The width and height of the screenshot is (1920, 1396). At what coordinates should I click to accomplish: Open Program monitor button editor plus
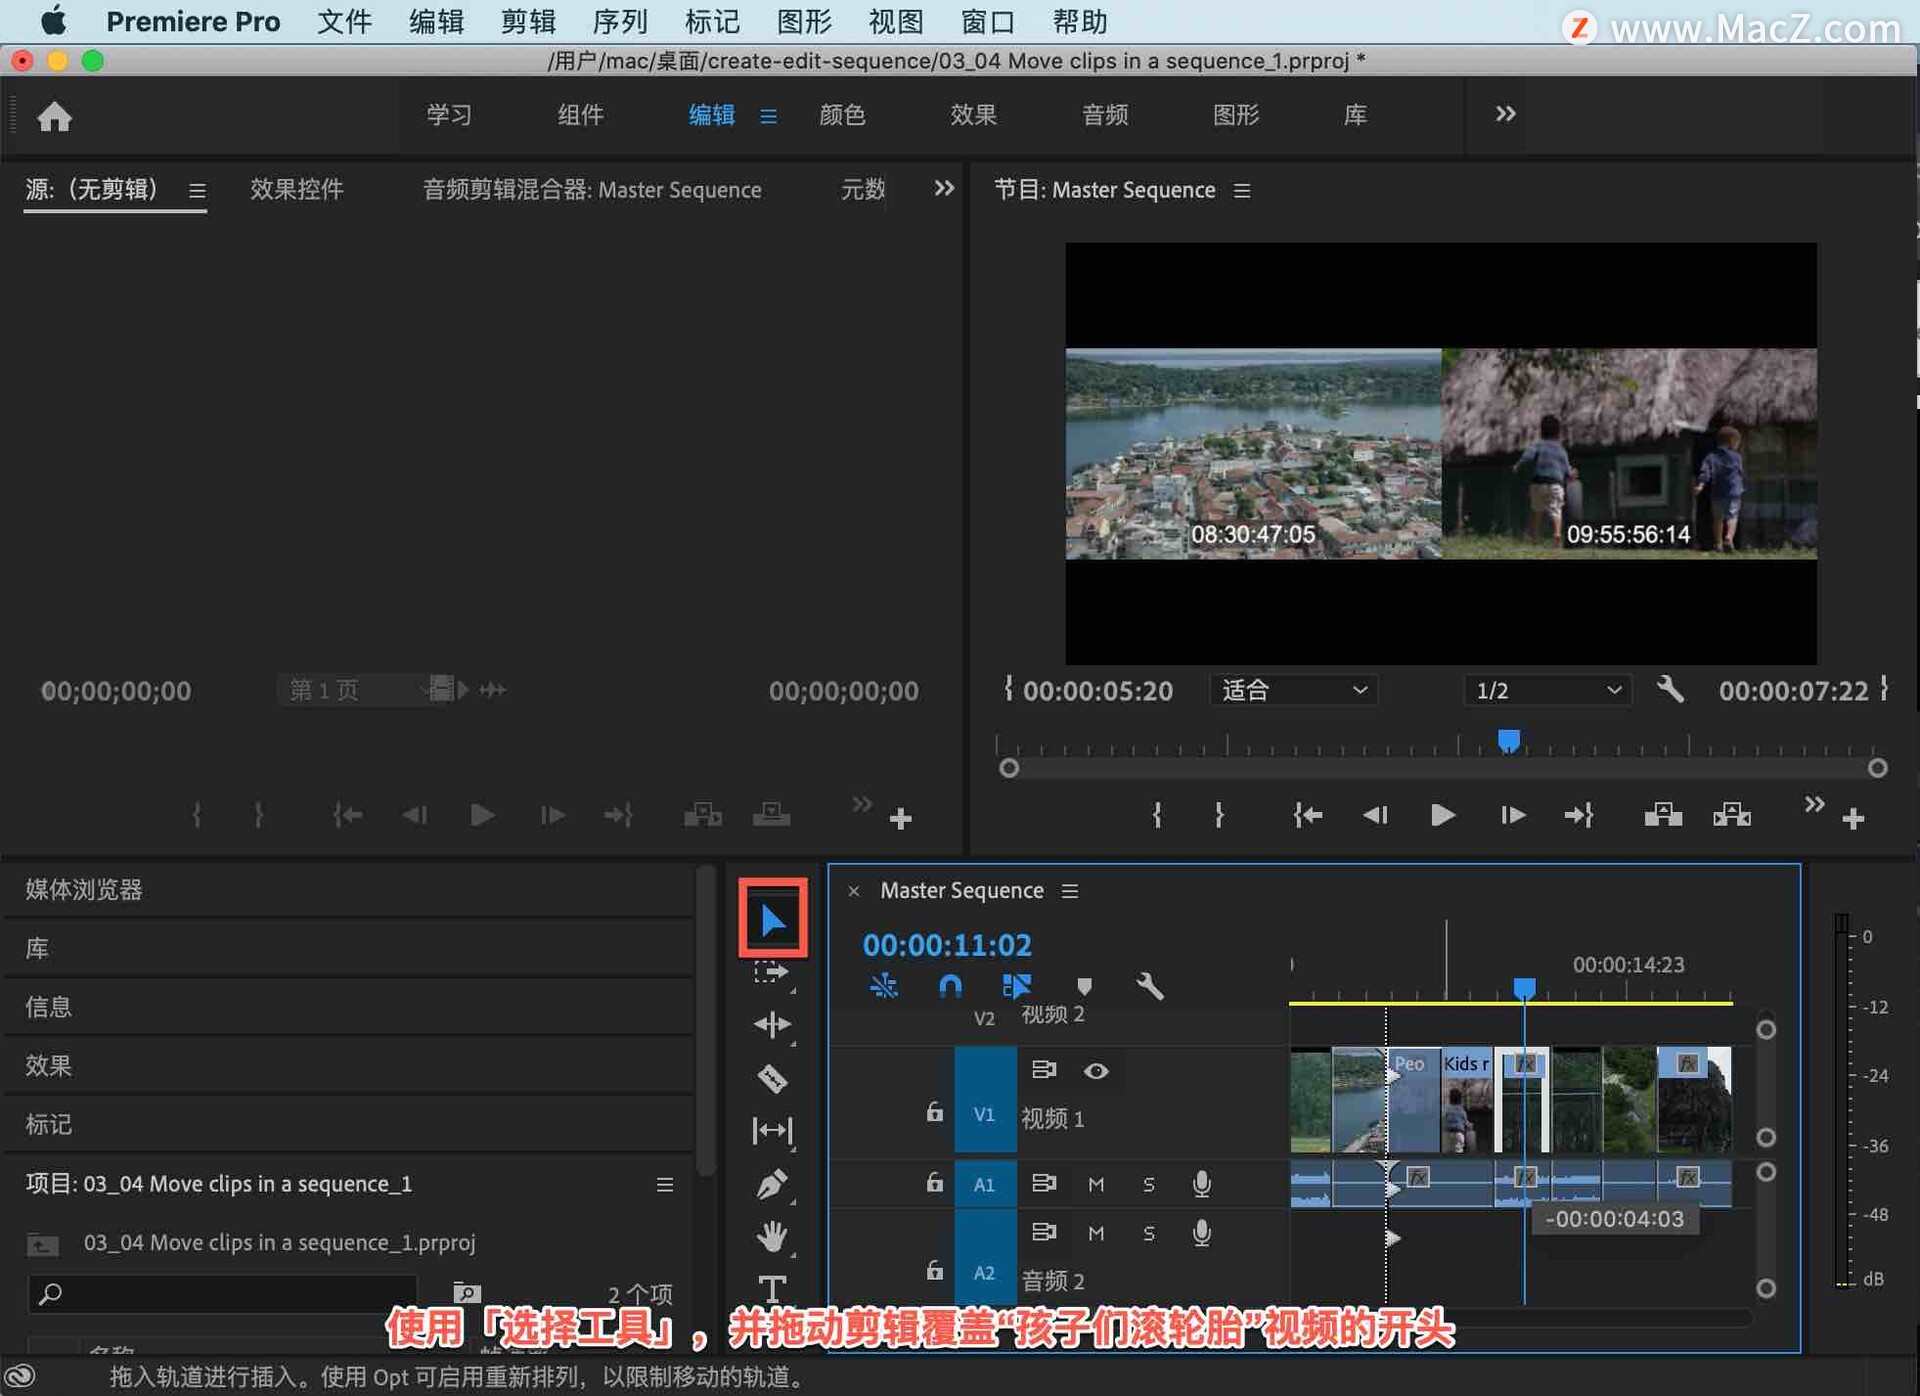(1853, 819)
